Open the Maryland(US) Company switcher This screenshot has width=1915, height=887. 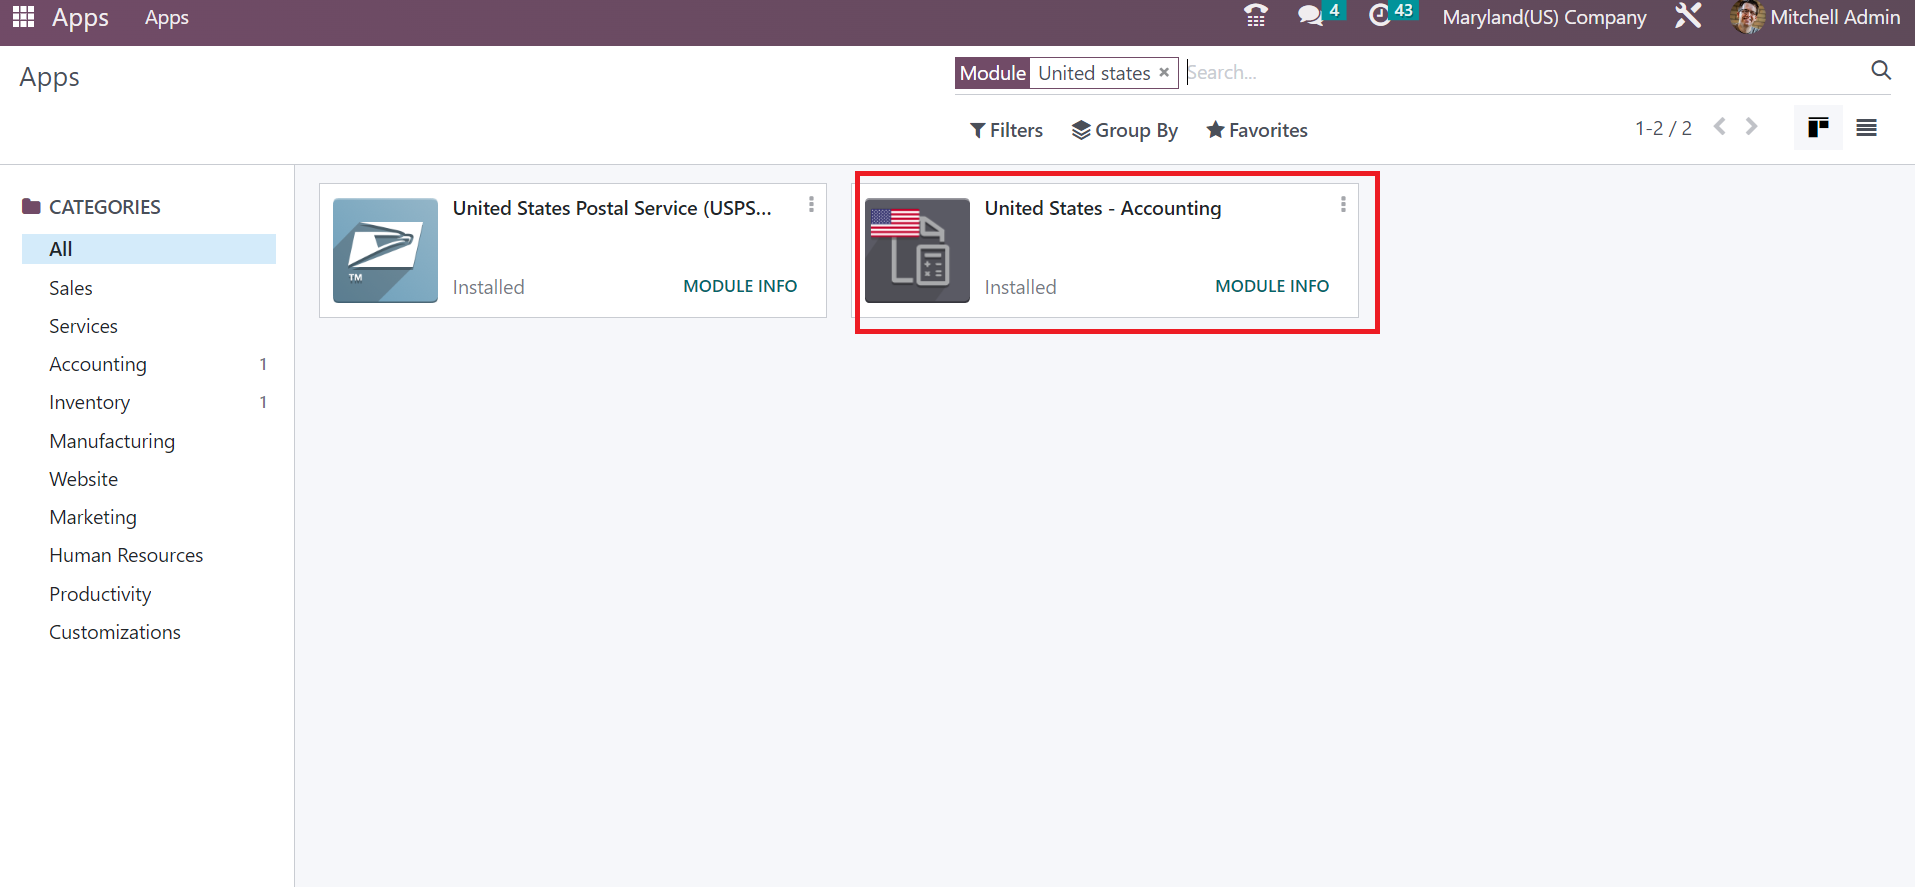1544,17
